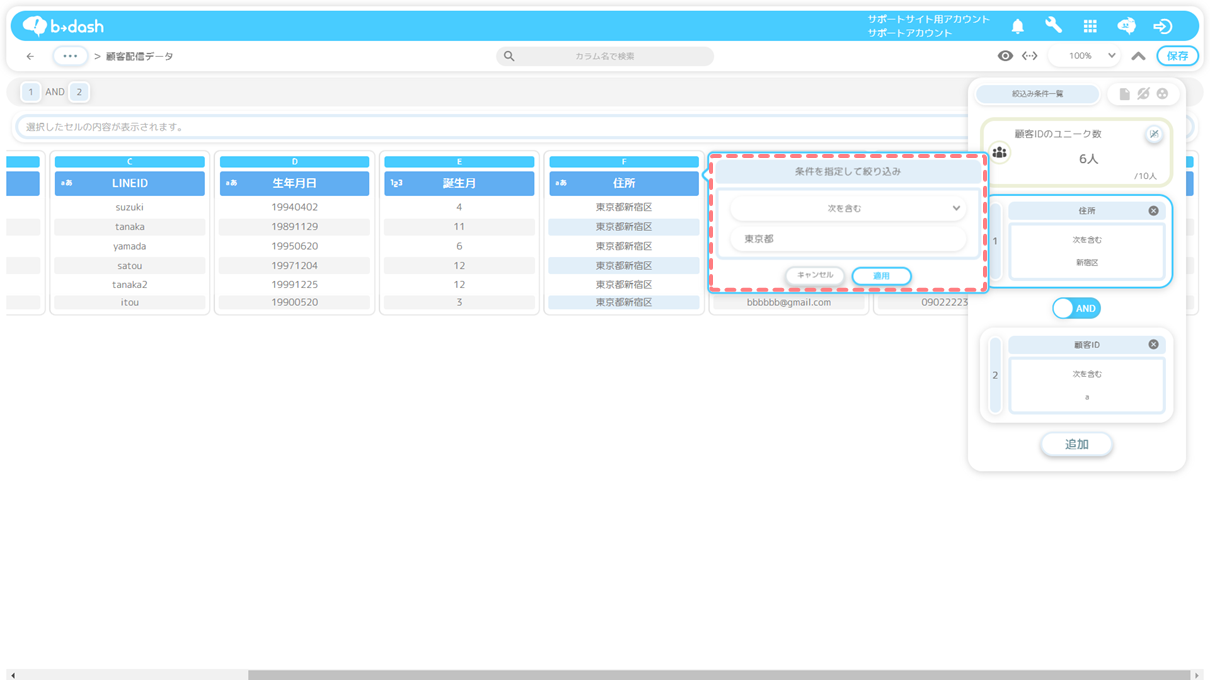Open the breadcrumb ellipsis menu
1210x680 pixels.
70,56
